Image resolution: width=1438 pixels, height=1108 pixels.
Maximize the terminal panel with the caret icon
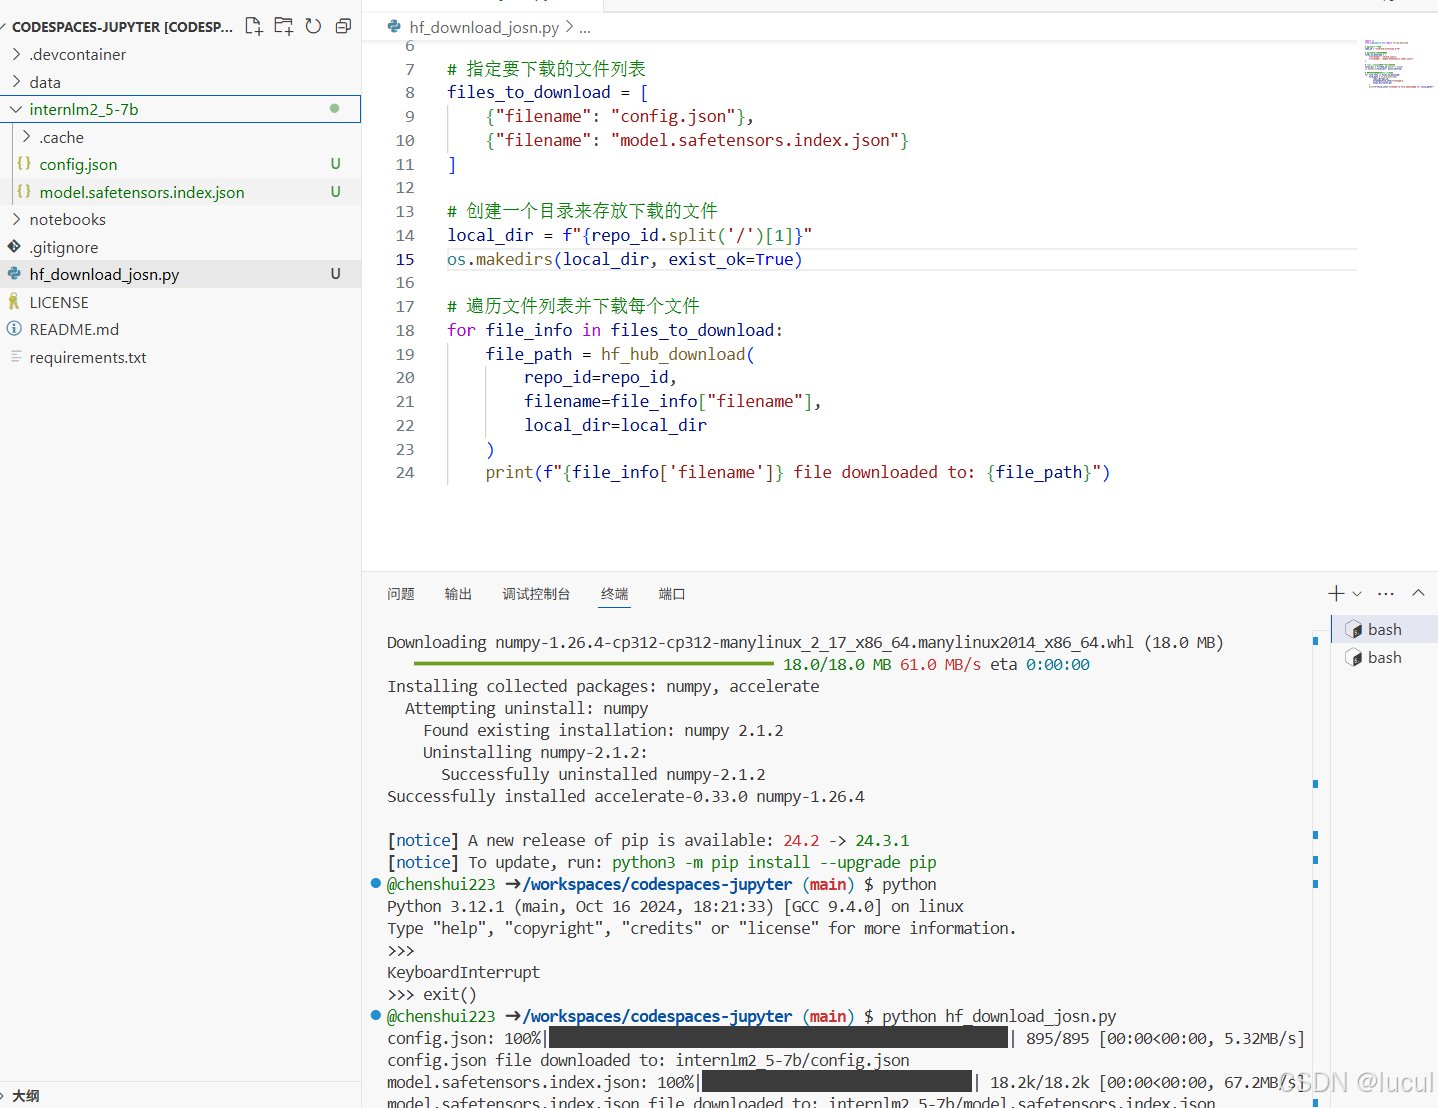1418,593
